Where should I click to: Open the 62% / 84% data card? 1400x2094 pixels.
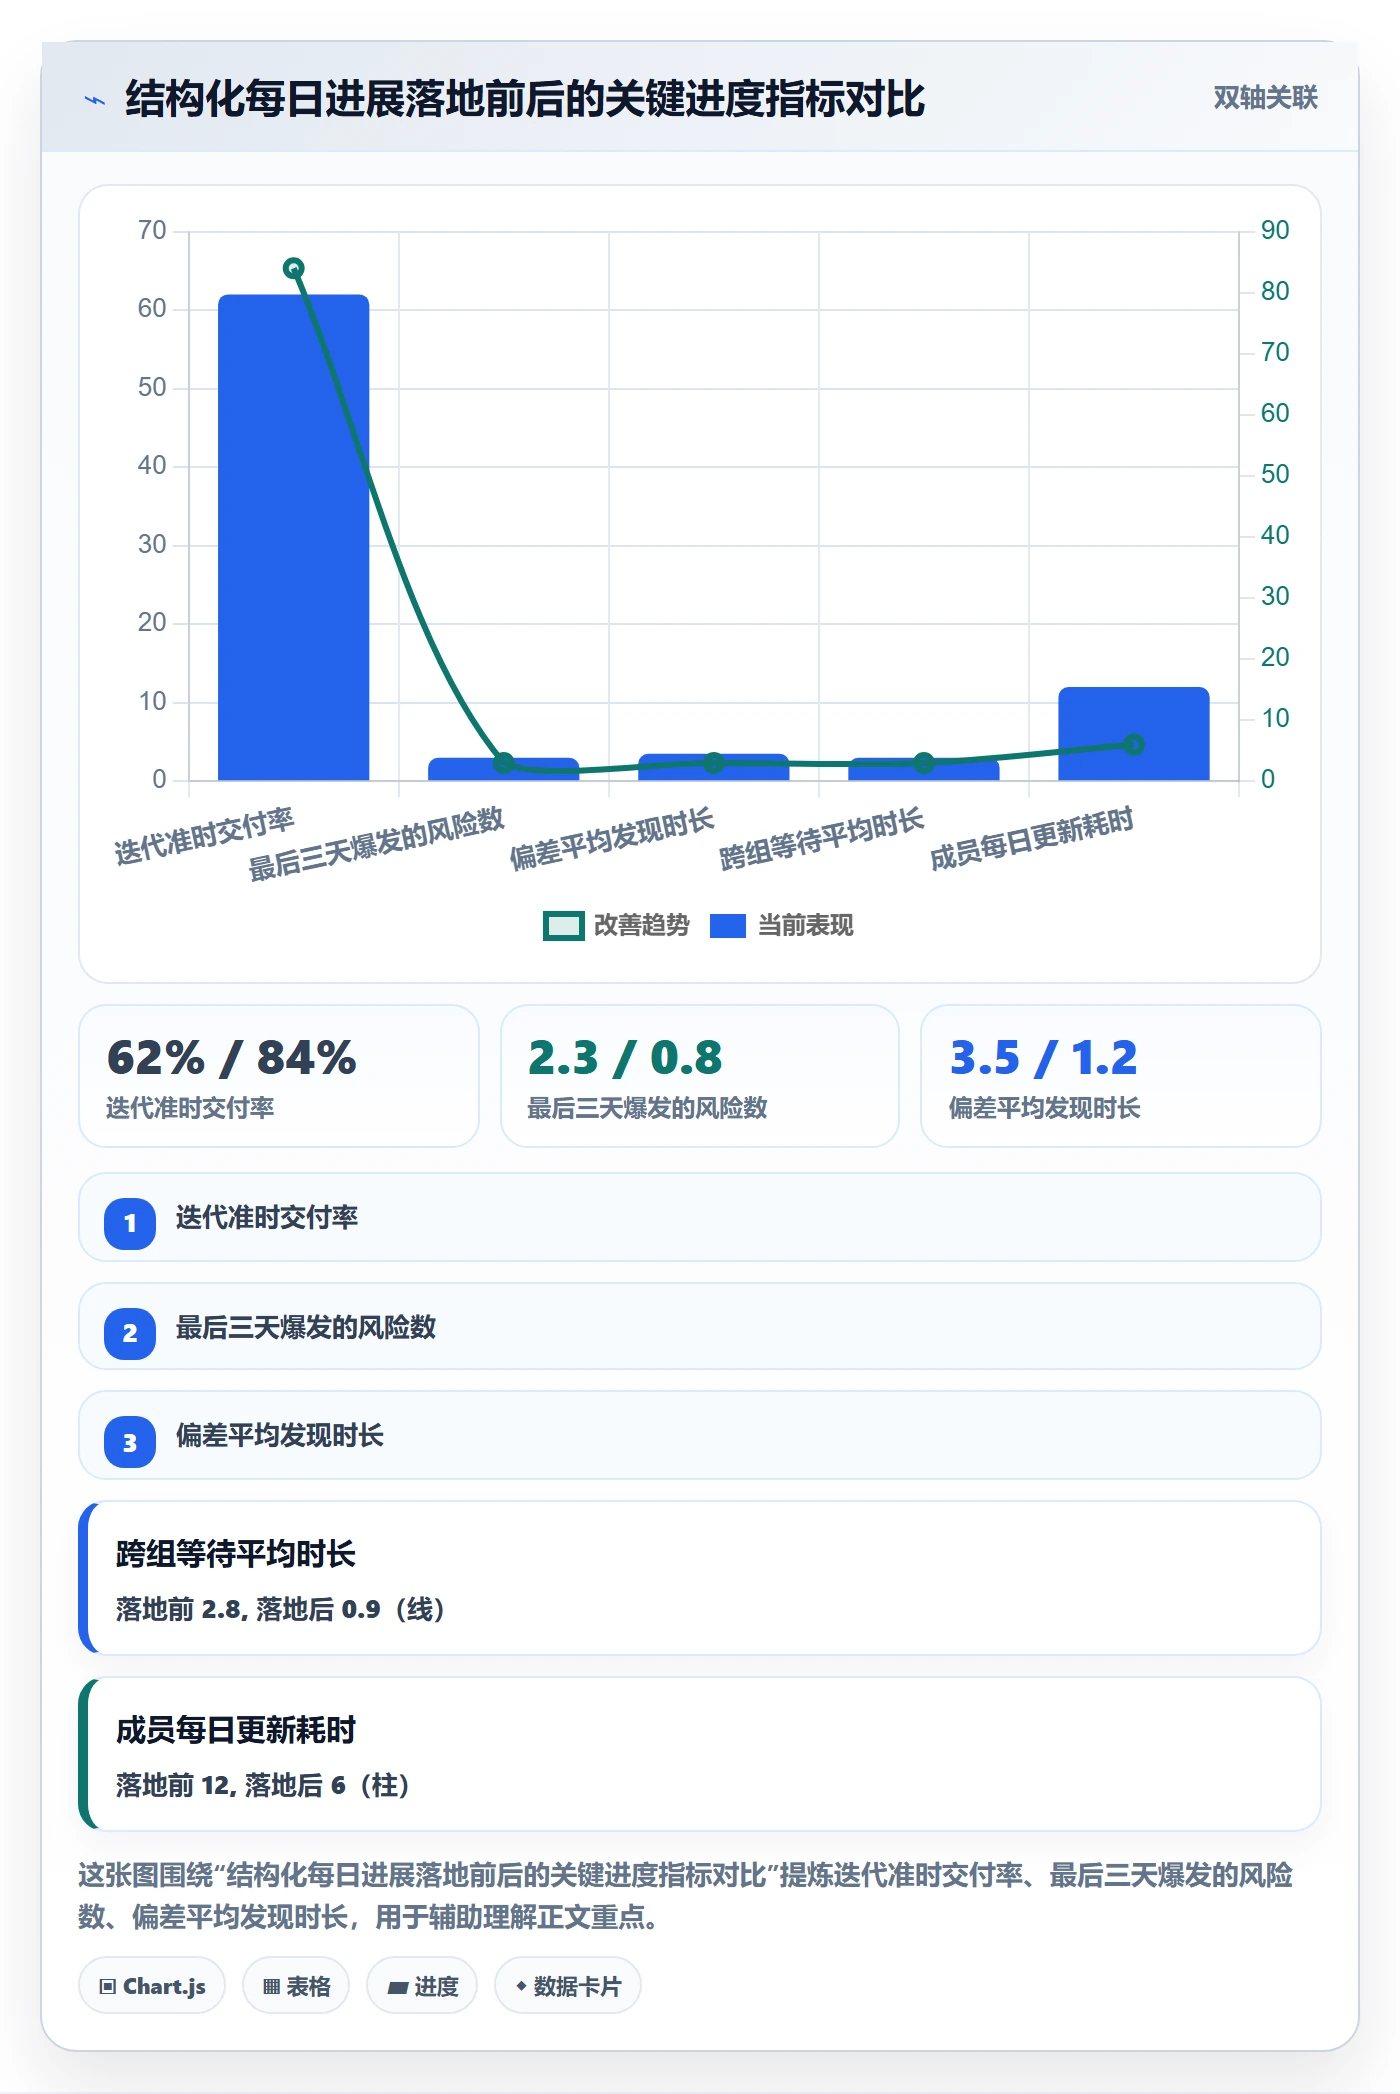(x=279, y=1076)
